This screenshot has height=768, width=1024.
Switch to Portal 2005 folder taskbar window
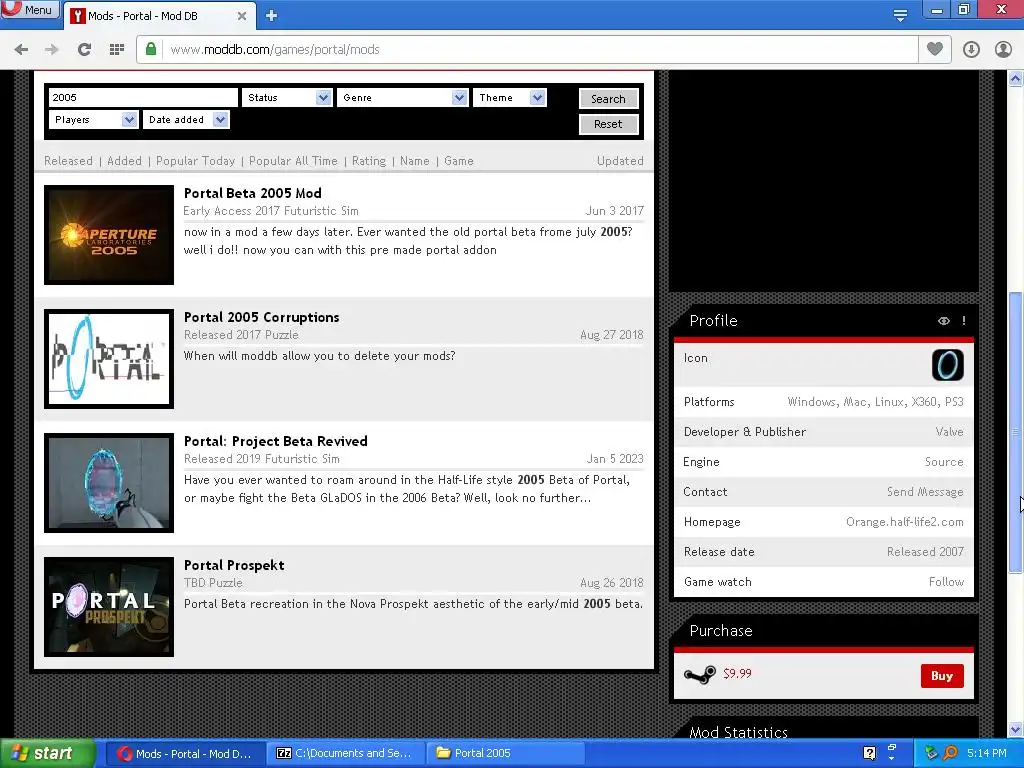505,754
